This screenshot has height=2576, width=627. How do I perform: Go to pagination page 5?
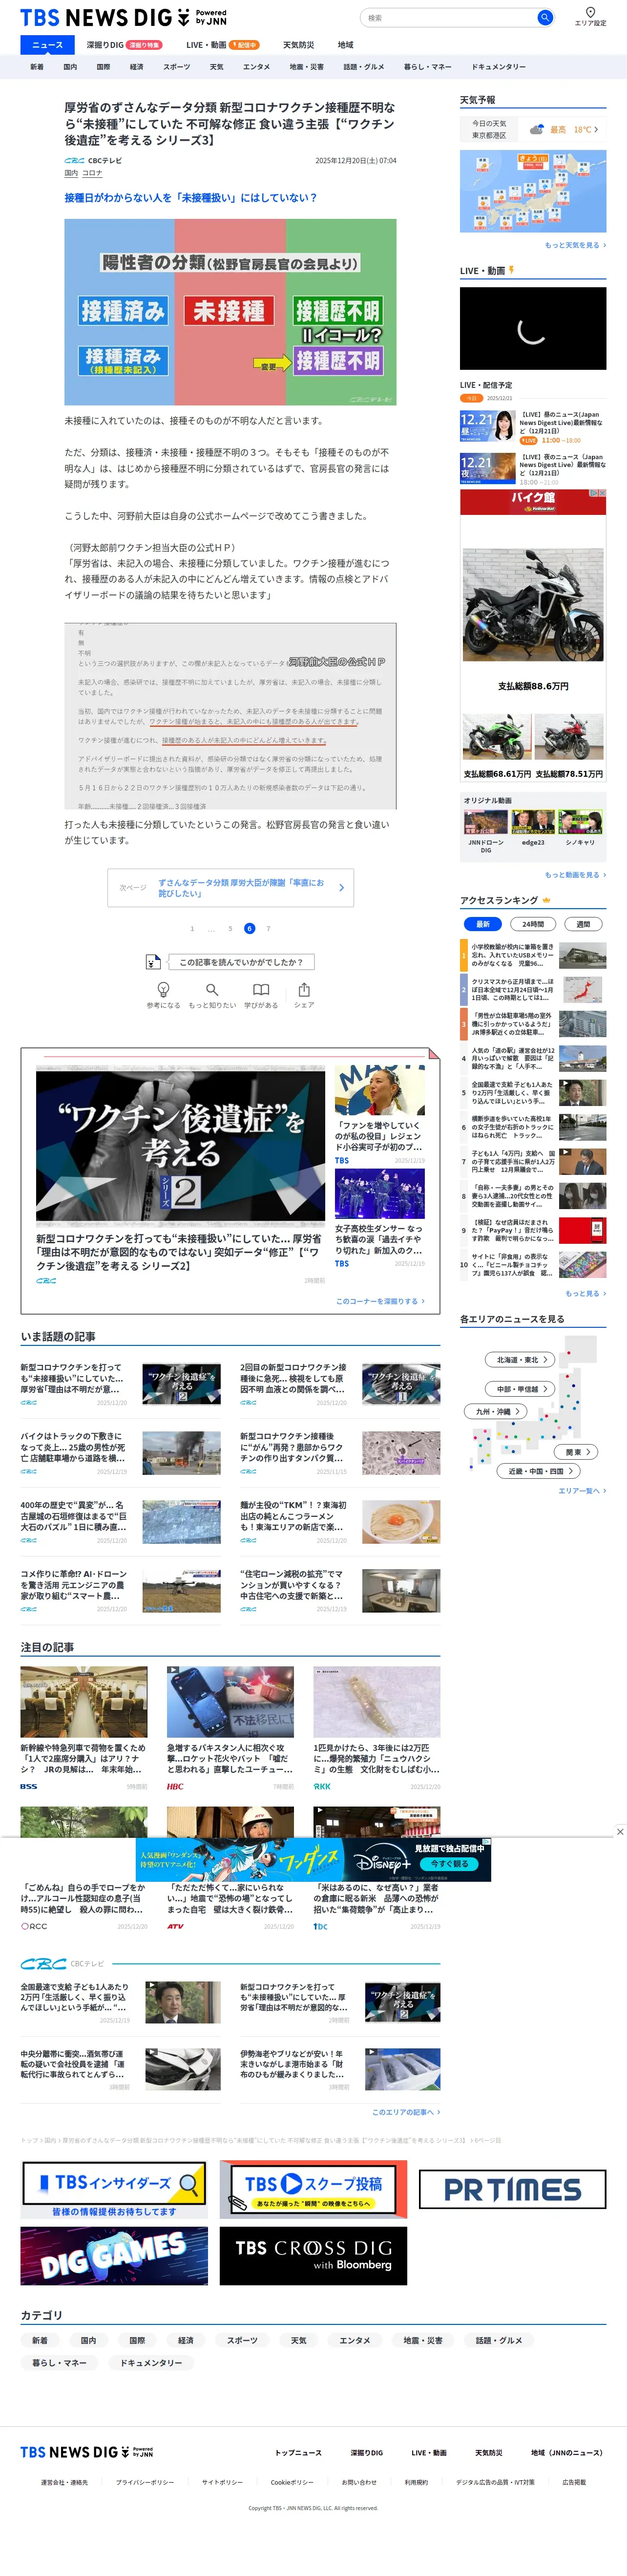pyautogui.click(x=230, y=929)
